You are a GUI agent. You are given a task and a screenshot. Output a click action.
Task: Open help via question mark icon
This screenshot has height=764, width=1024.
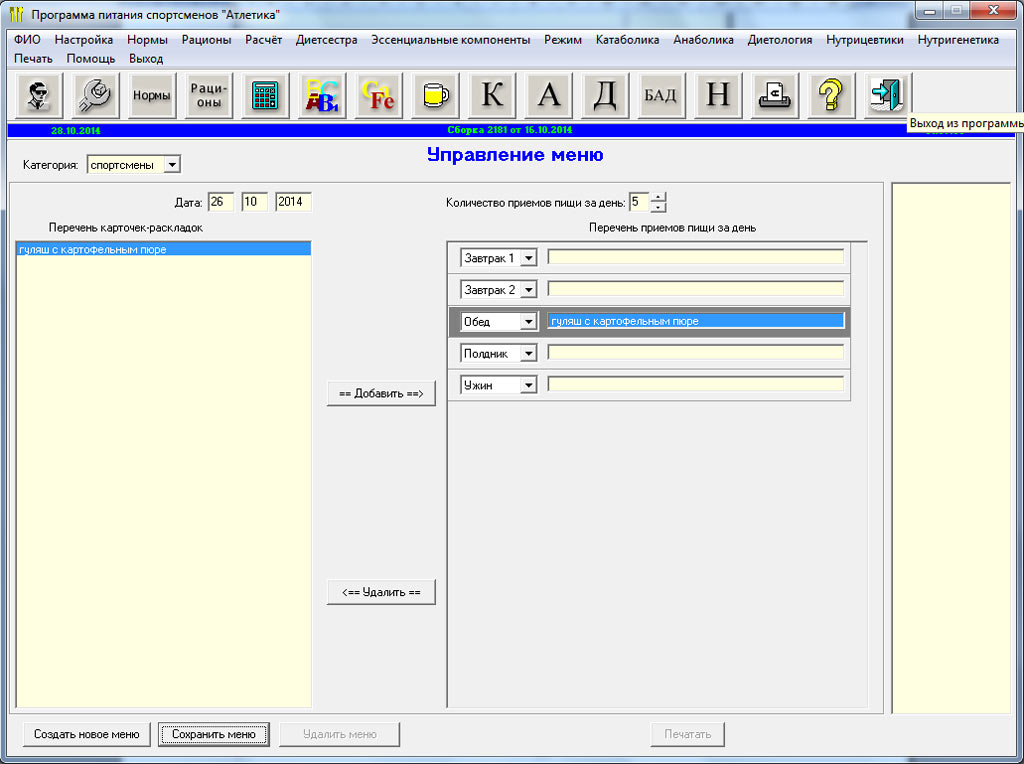pyautogui.click(x=831, y=95)
